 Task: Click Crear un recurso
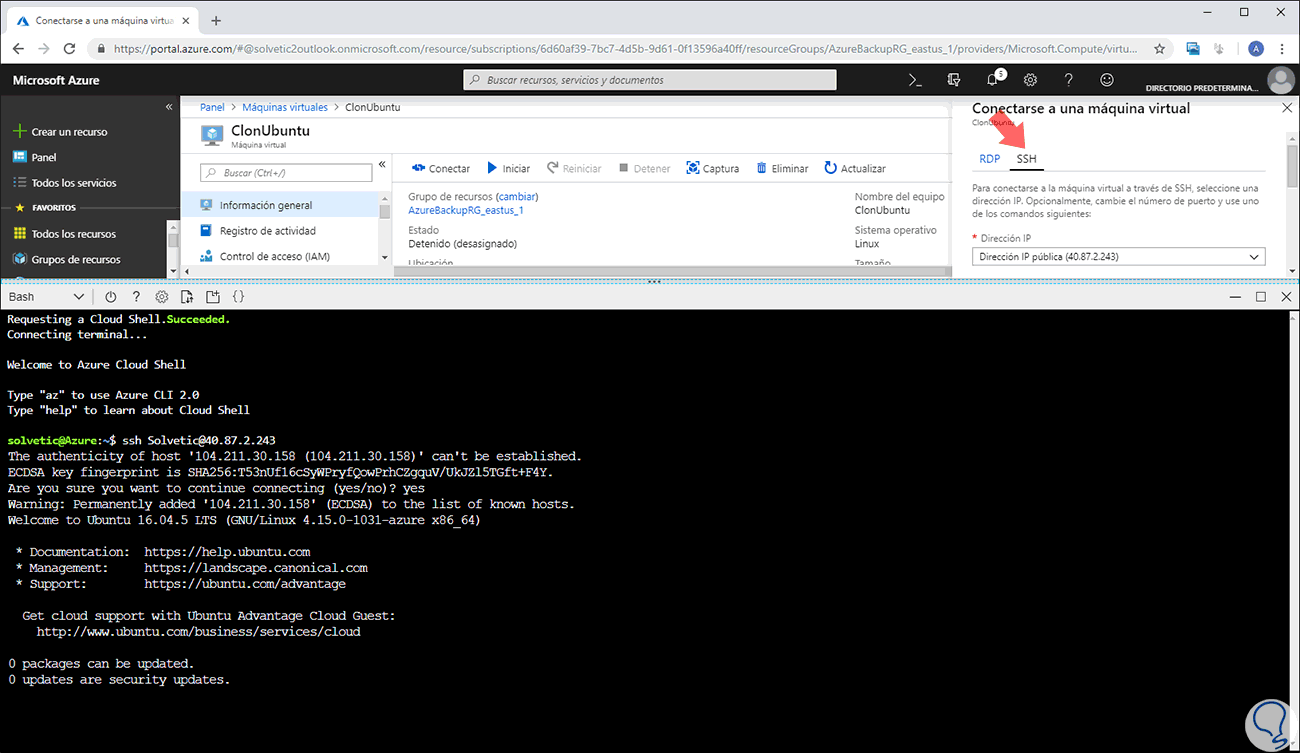pos(60,132)
